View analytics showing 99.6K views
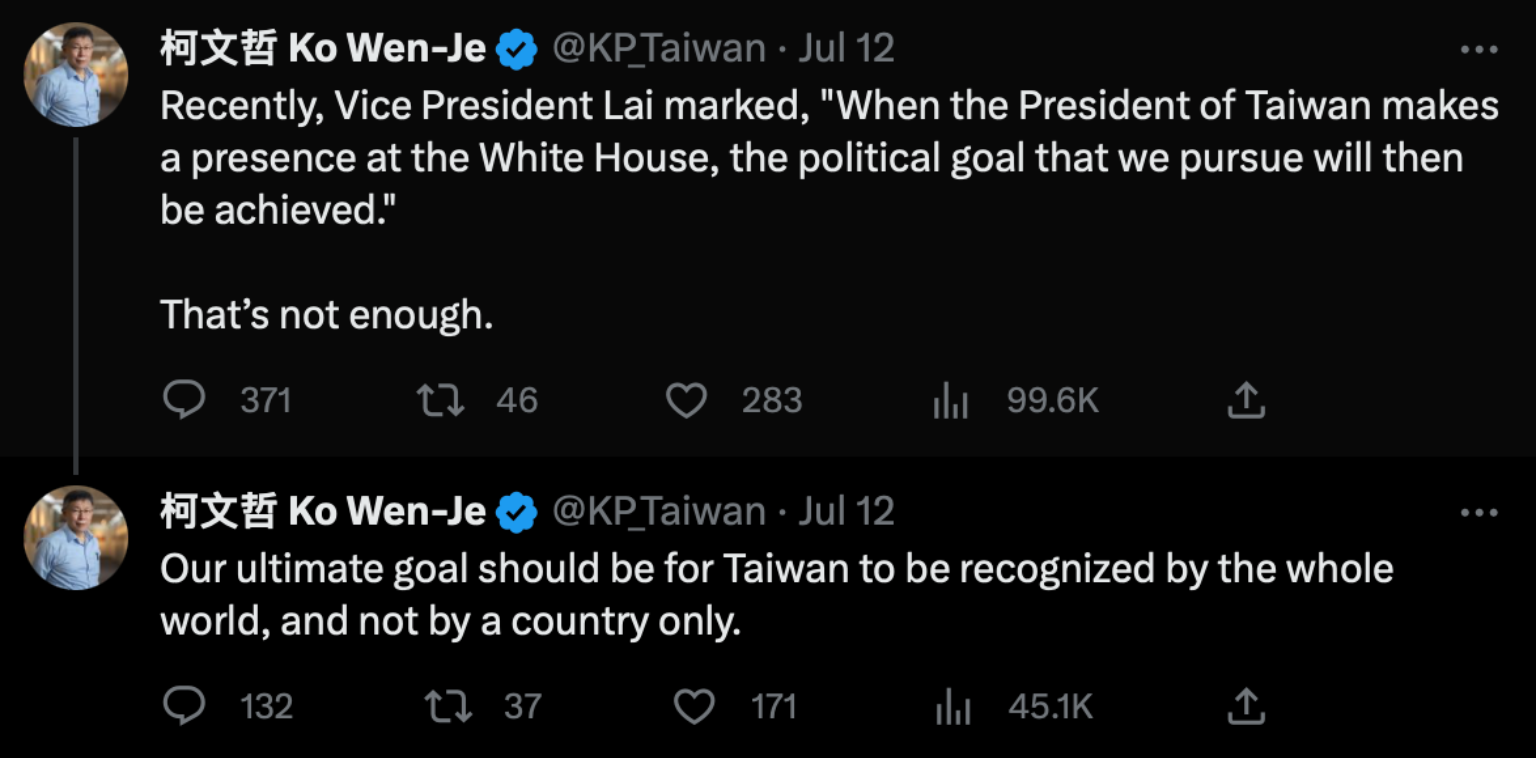The height and width of the screenshot is (758, 1536). click(951, 402)
